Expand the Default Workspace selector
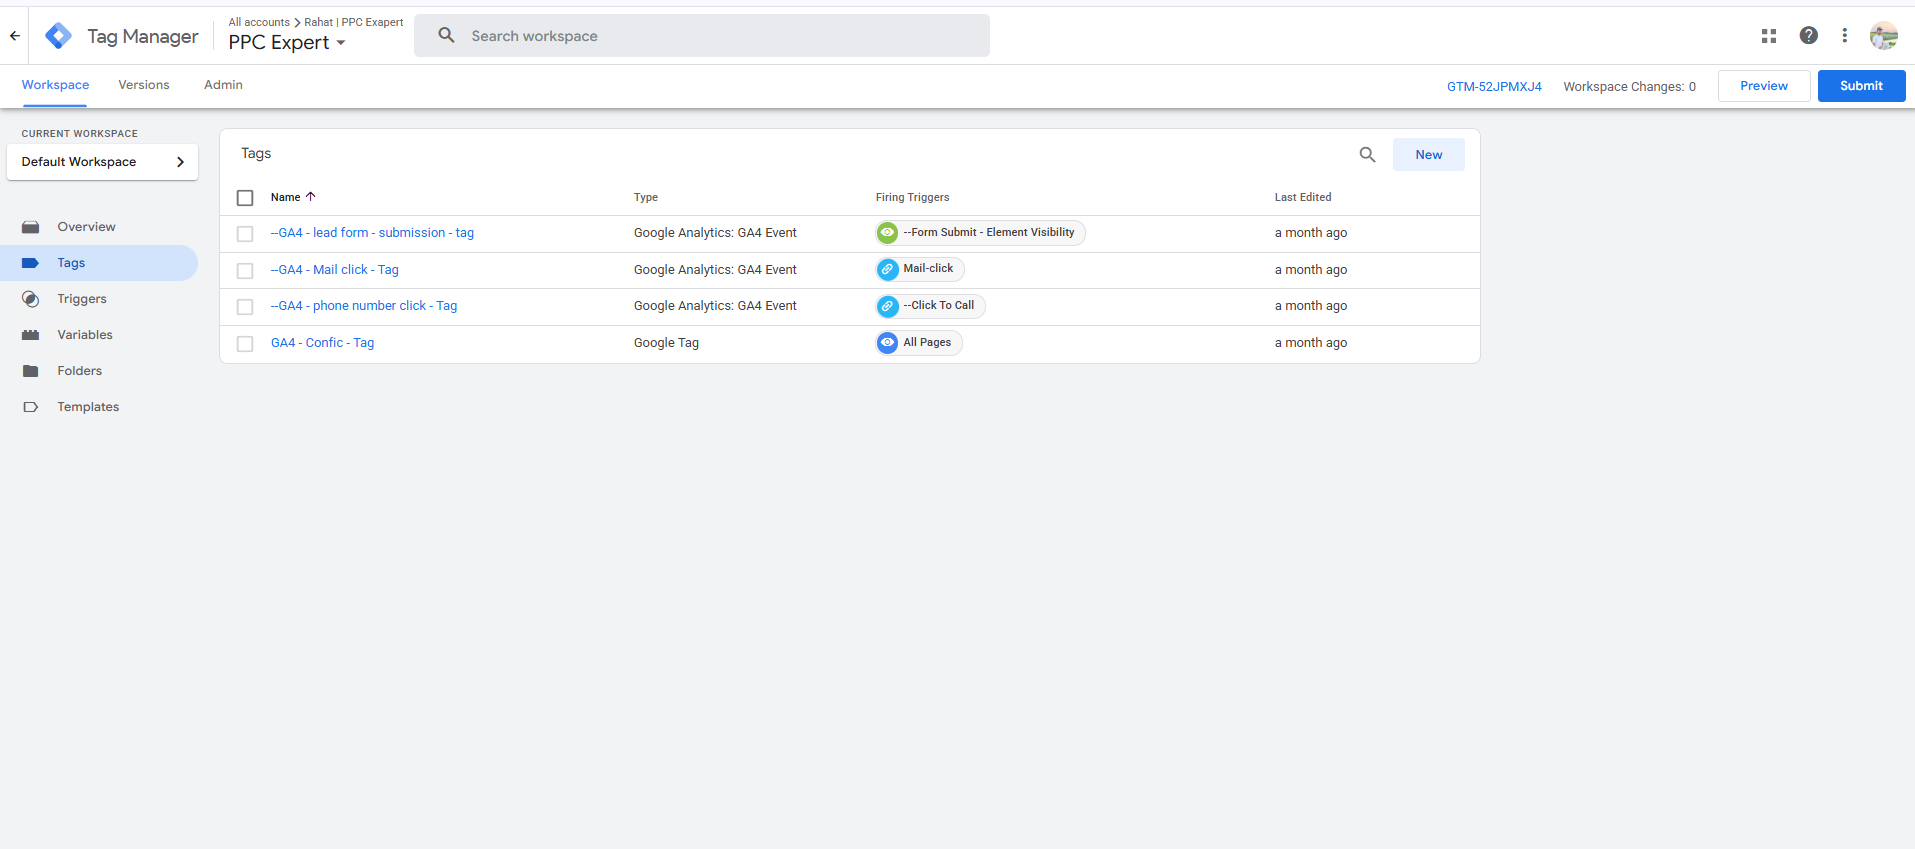Viewport: 1915px width, 849px height. click(102, 162)
